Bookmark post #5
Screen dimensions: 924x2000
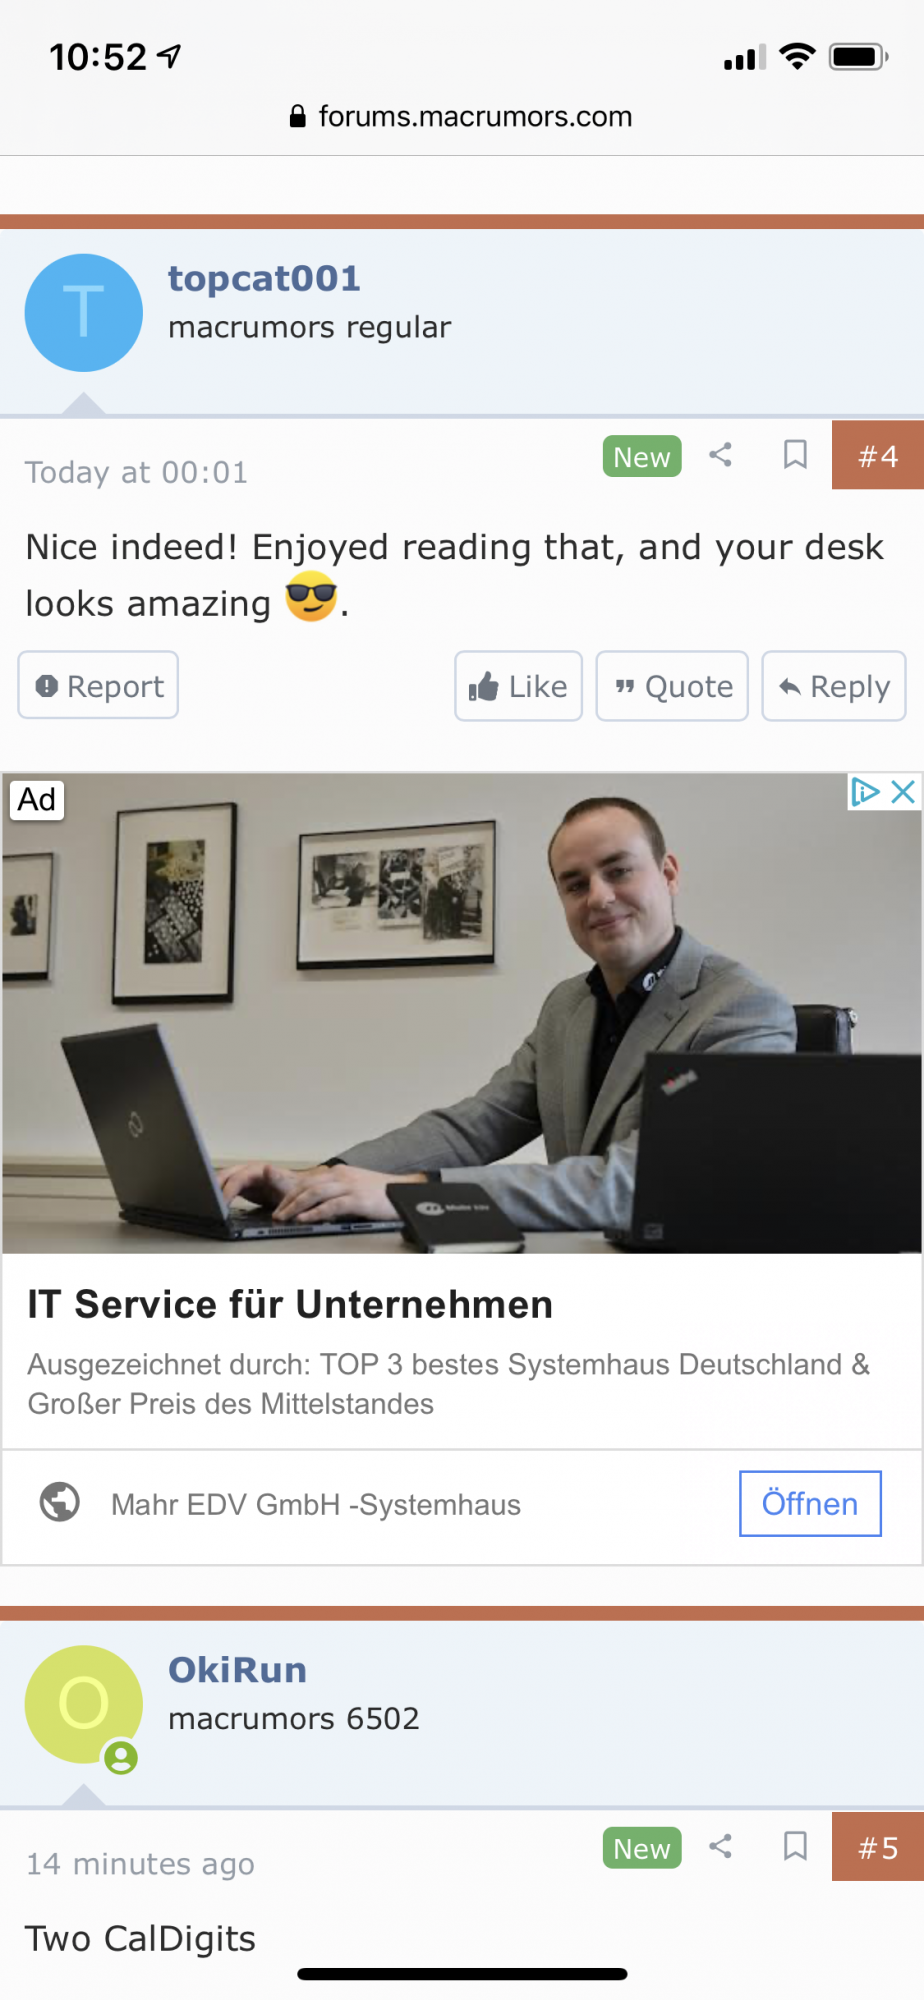coord(795,1846)
